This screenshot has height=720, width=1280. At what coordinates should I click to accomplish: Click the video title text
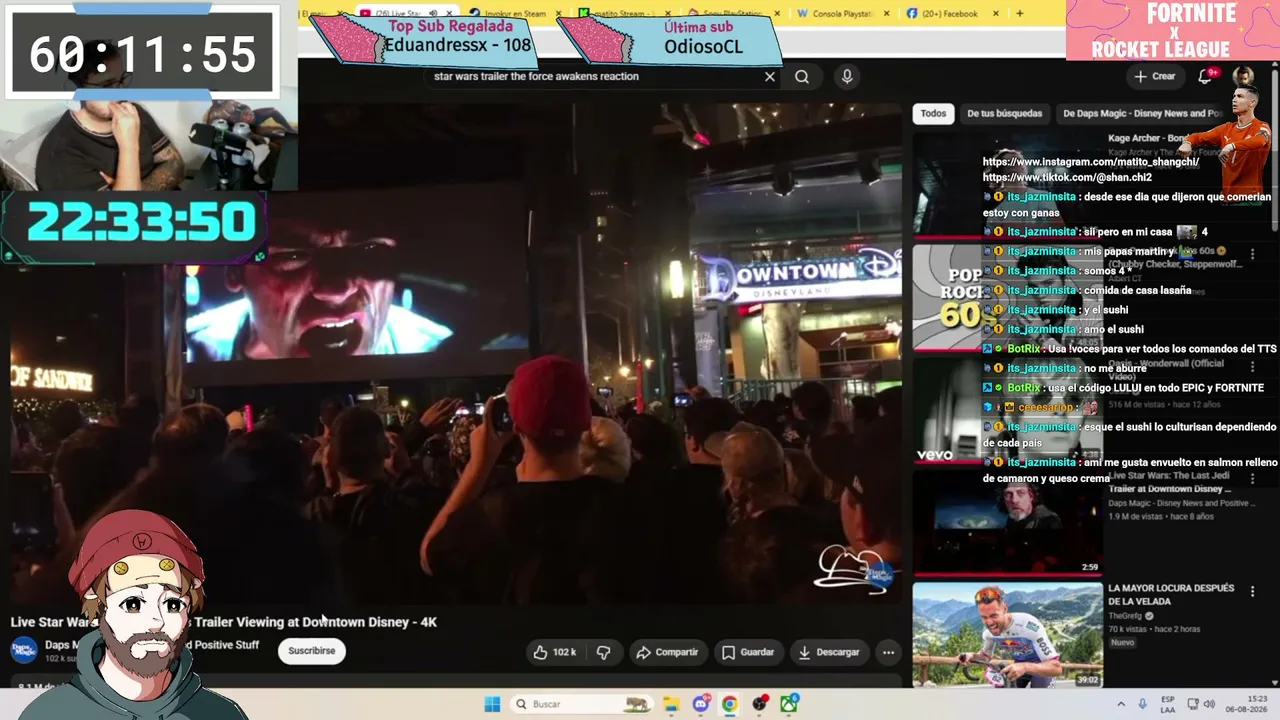224,622
